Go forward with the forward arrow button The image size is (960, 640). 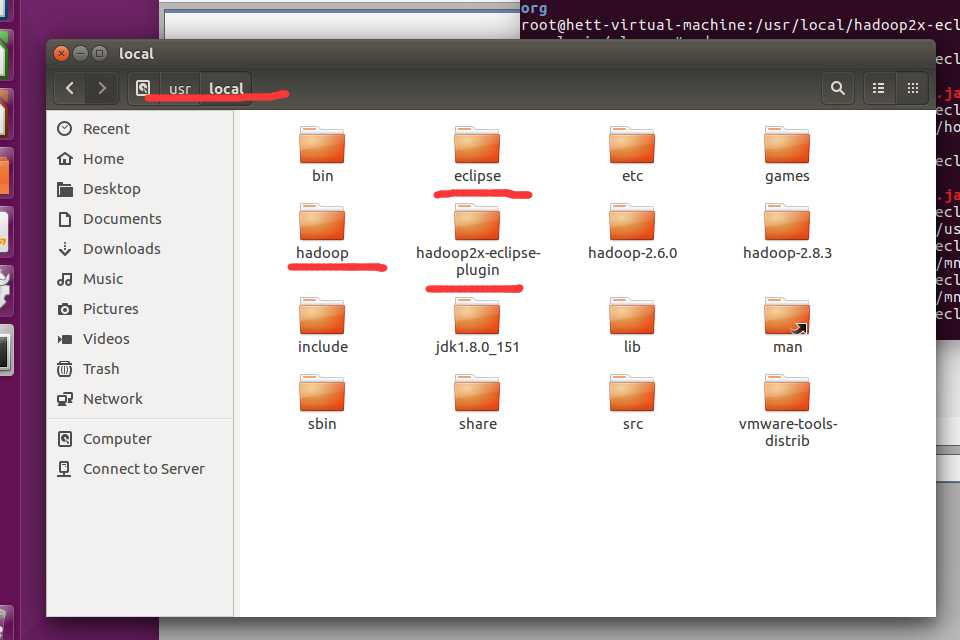pos(102,88)
